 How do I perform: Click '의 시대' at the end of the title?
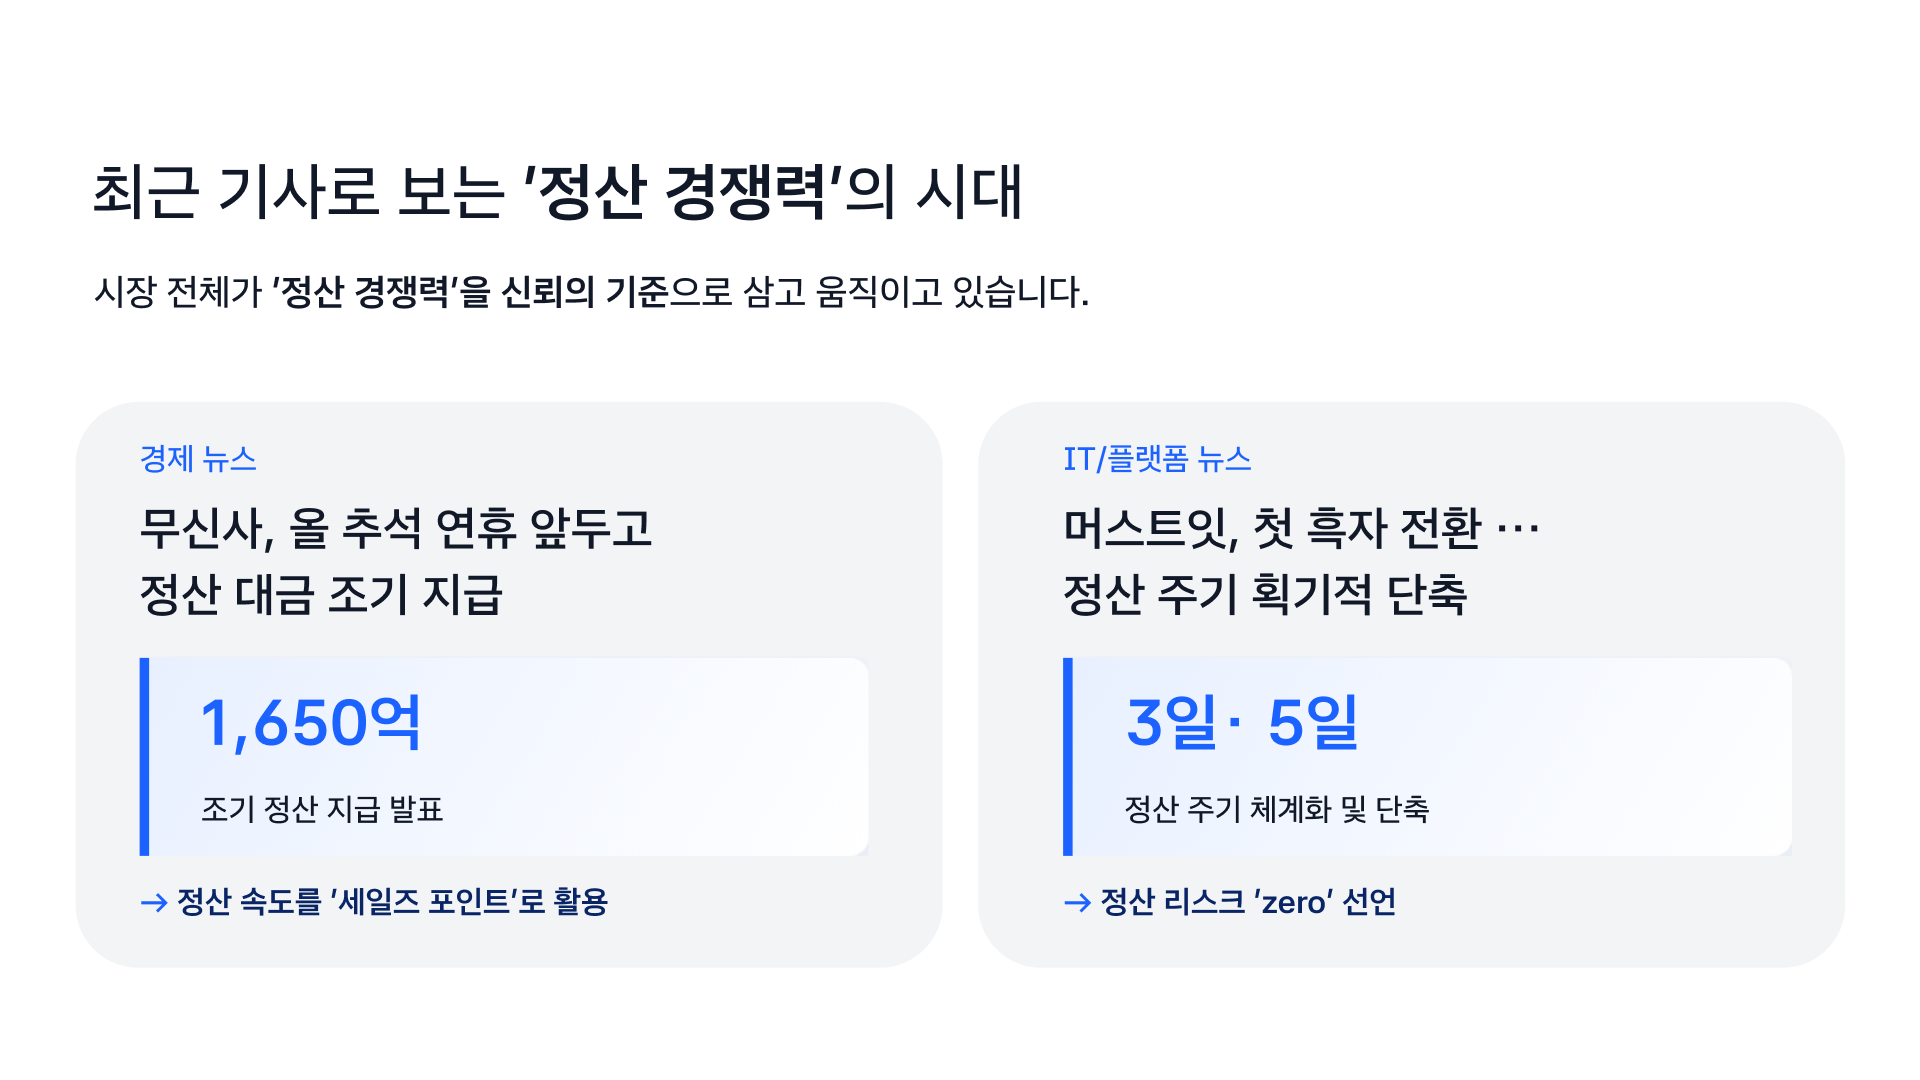pos(934,191)
